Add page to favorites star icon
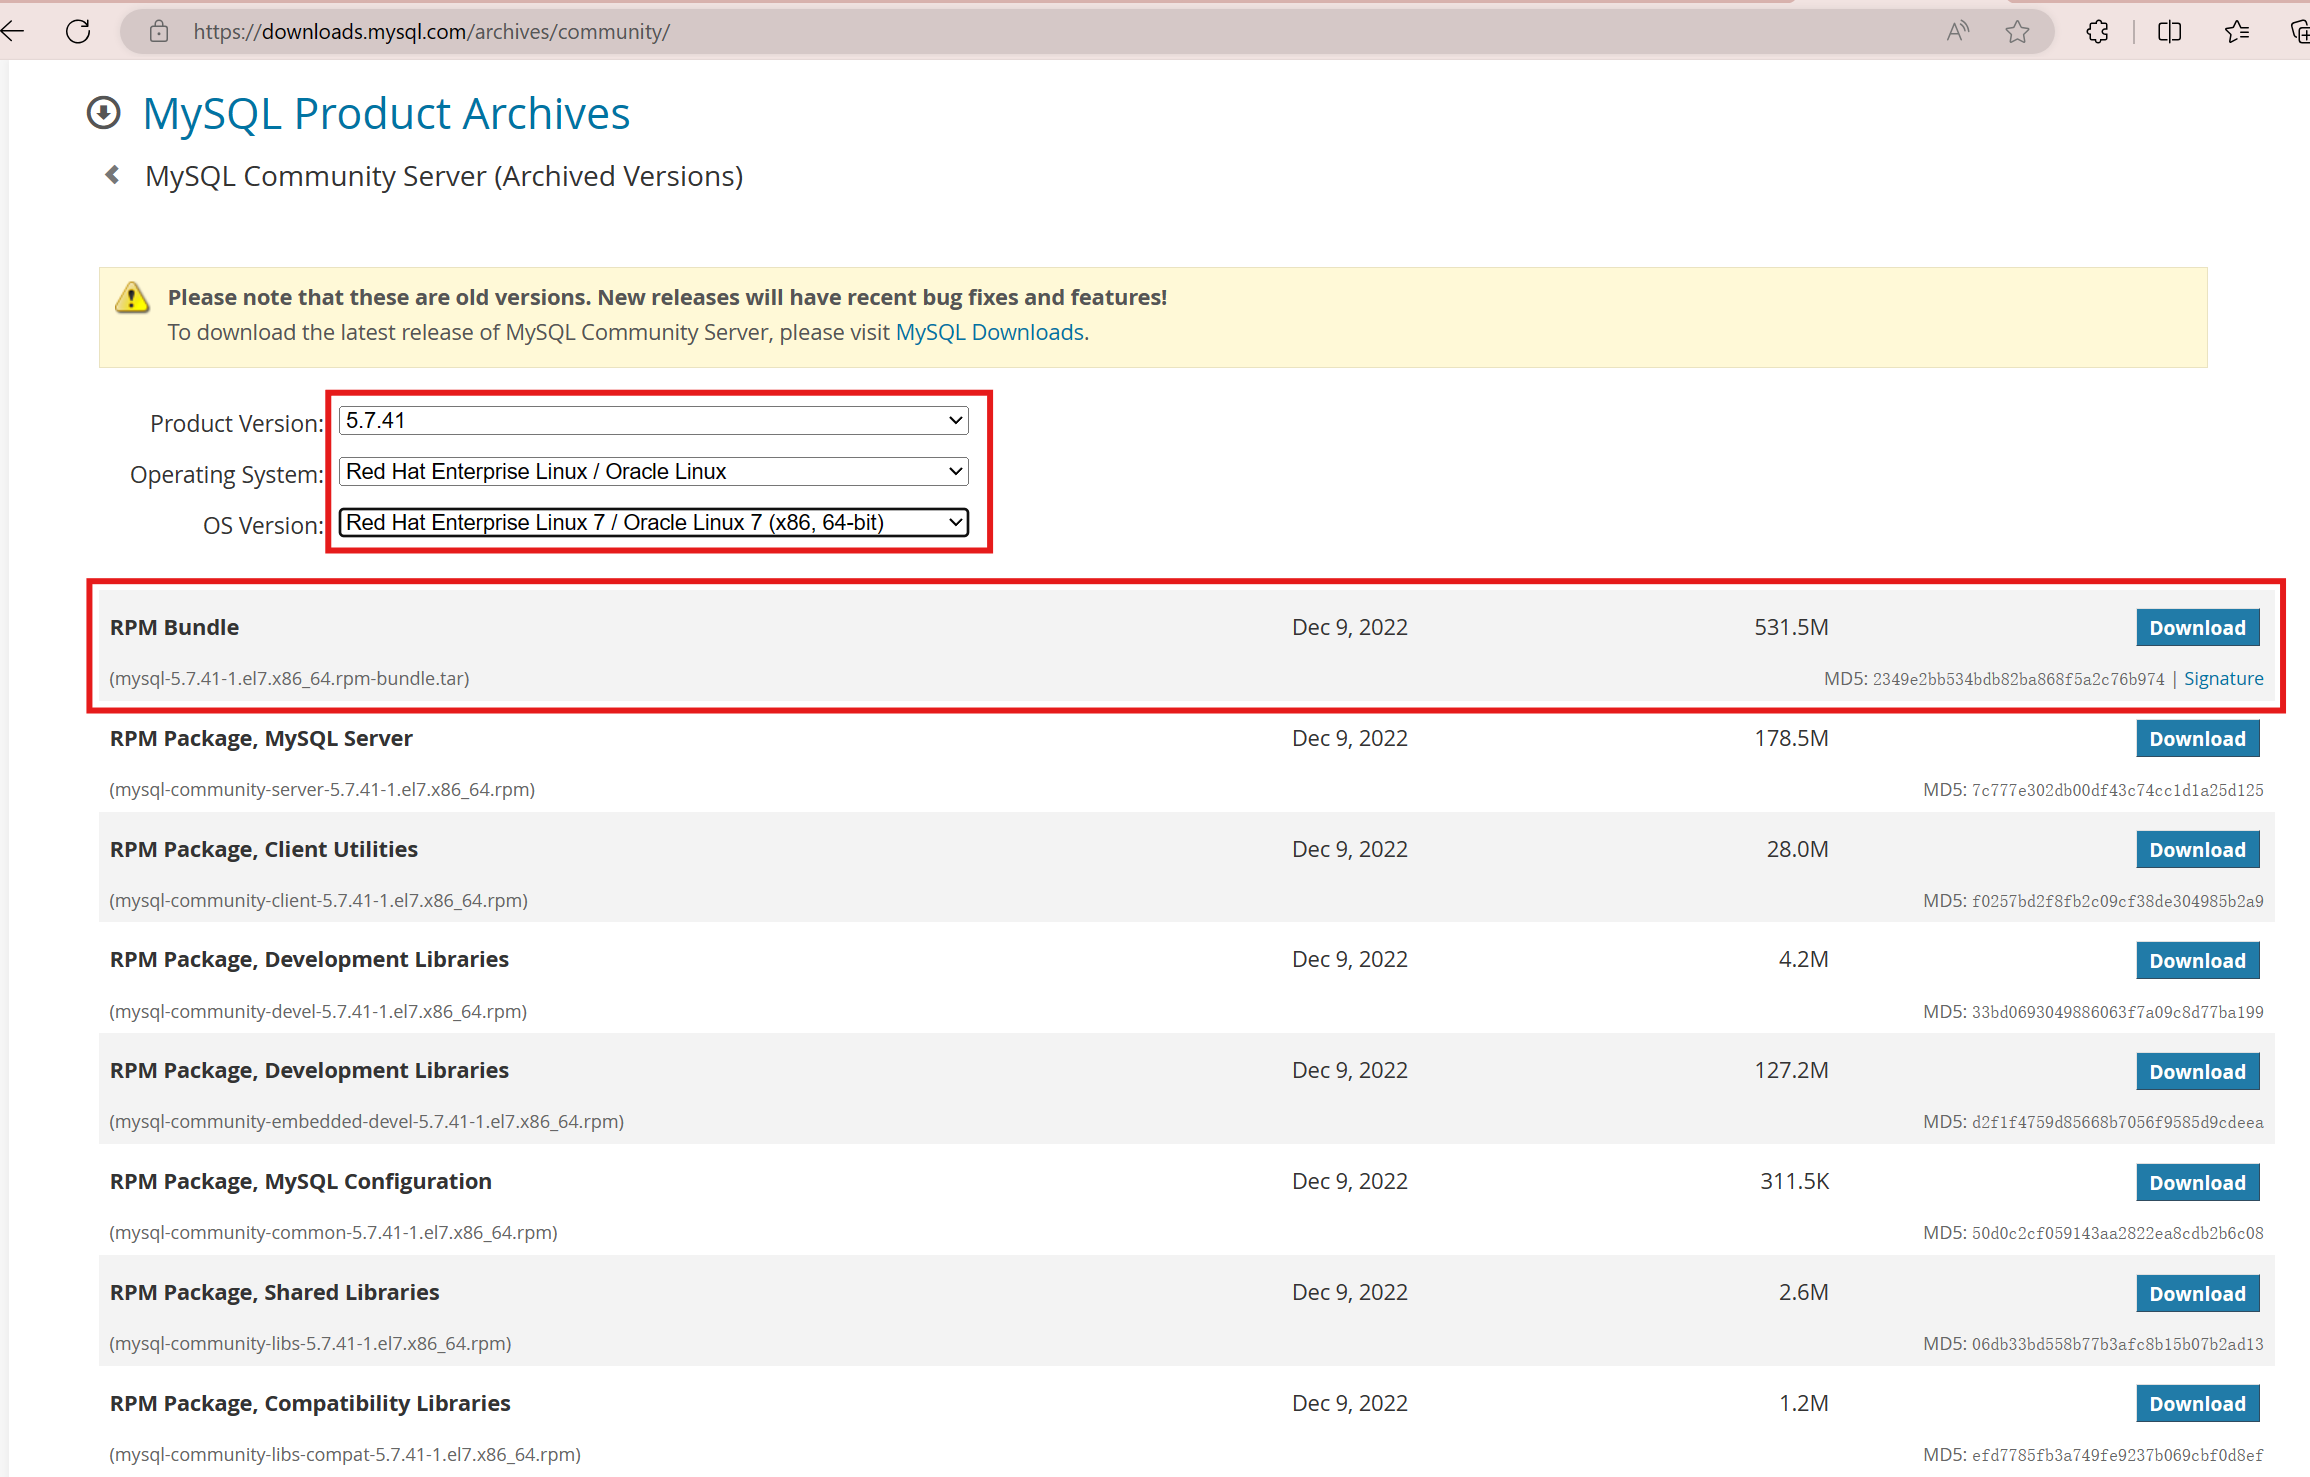Screen dimensions: 2310x1477 (x=2017, y=32)
